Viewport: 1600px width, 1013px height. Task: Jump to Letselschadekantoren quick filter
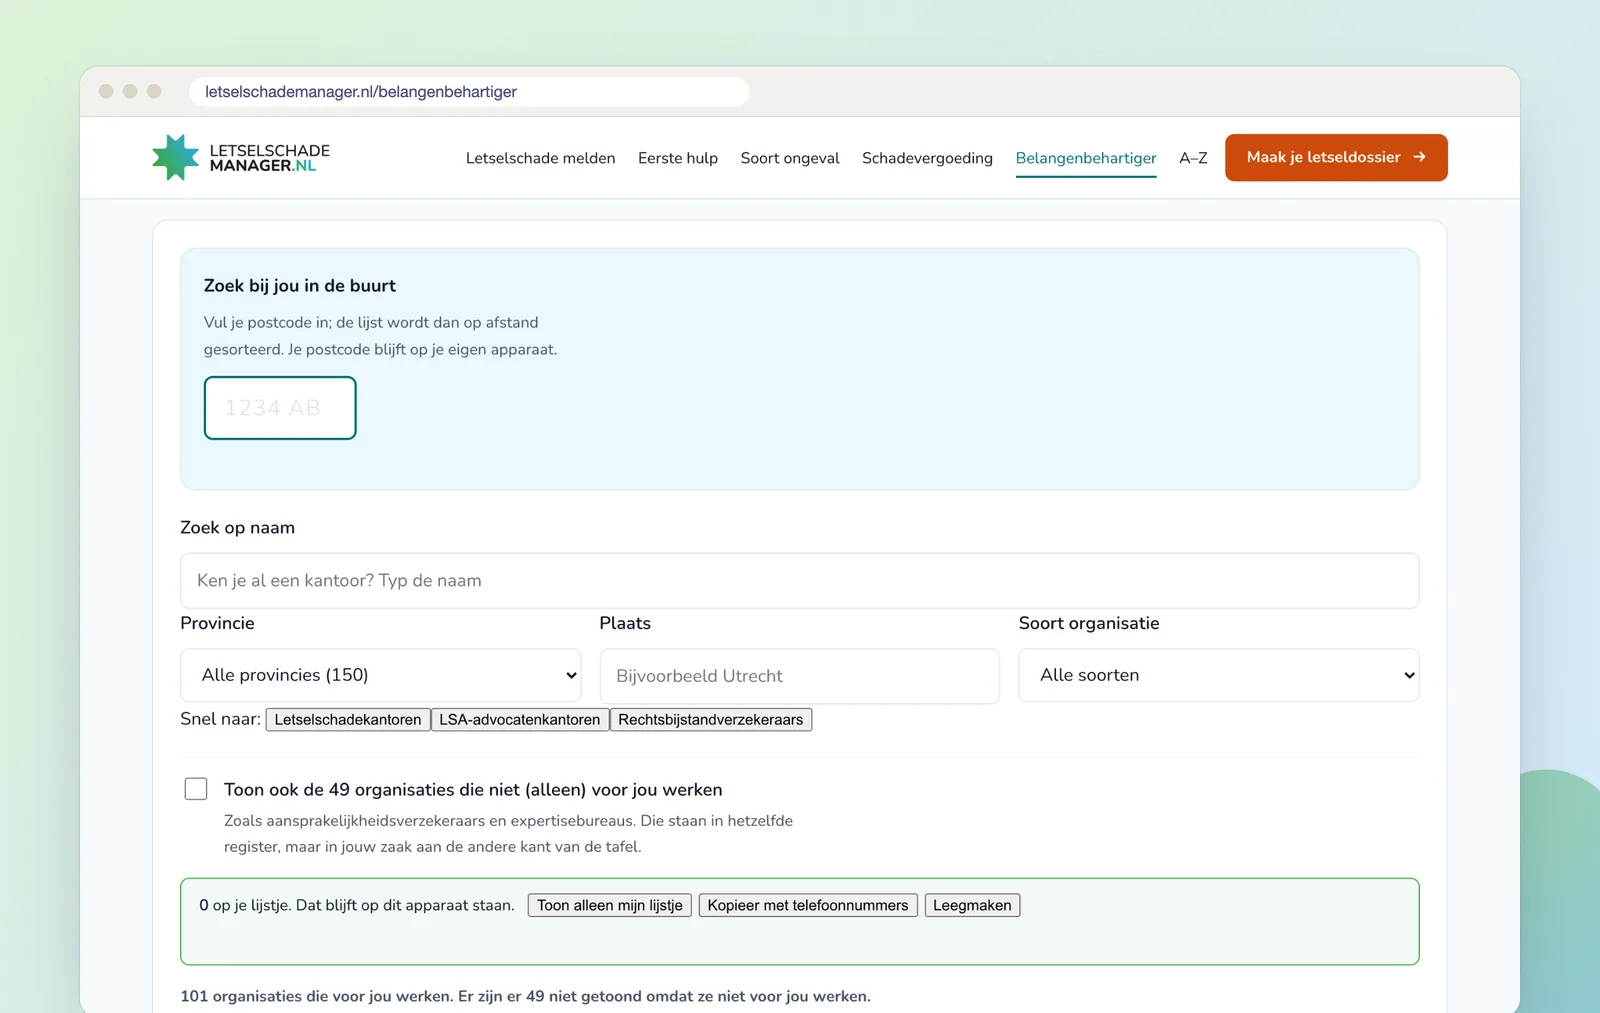[x=348, y=720]
